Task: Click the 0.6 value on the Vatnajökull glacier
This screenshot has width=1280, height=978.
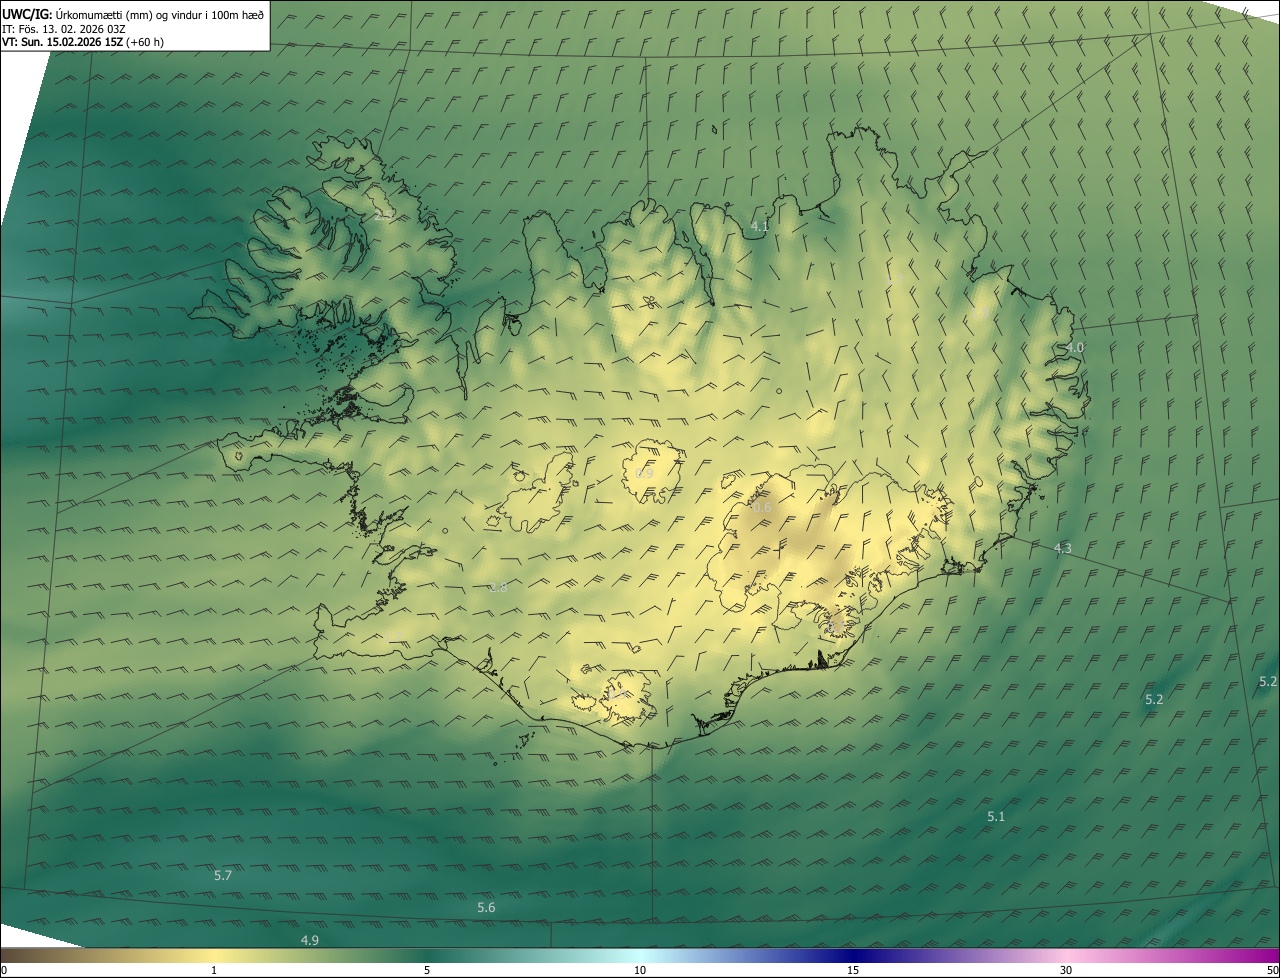Action: [x=762, y=508]
